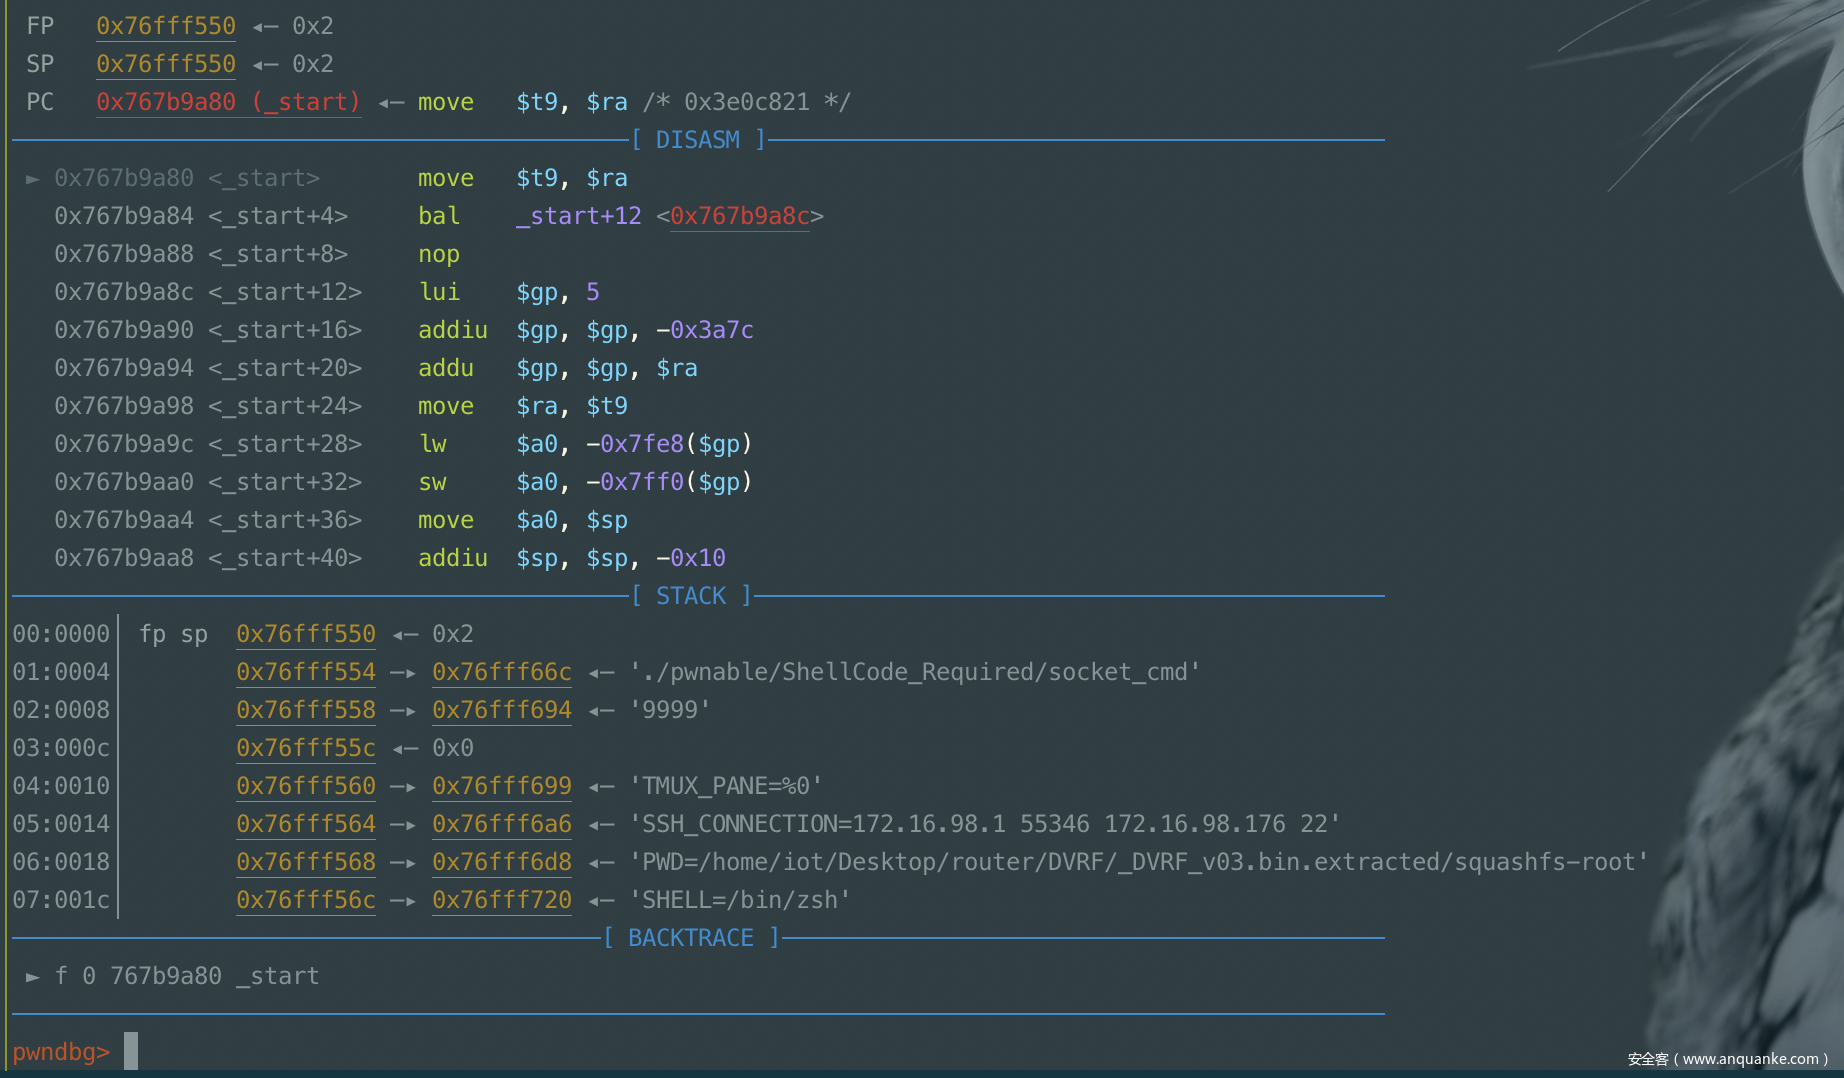Click the SP register address 0x76fff550
Screen dimensions: 1844x1078
pyautogui.click(x=166, y=64)
